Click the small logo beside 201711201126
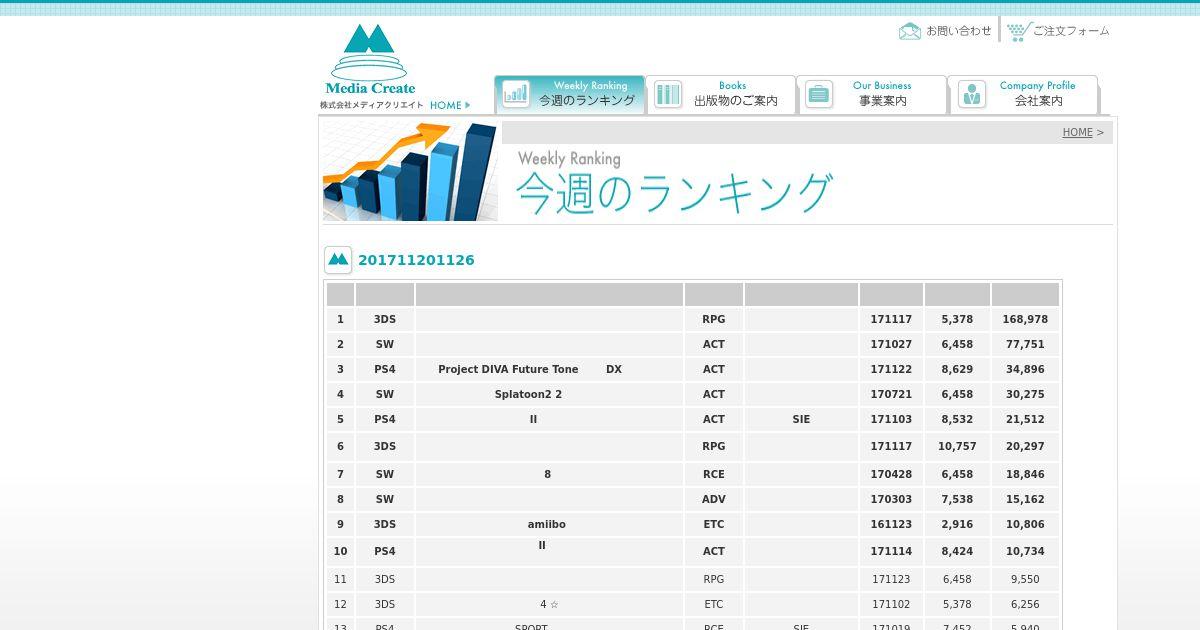The height and width of the screenshot is (630, 1200). click(x=338, y=260)
